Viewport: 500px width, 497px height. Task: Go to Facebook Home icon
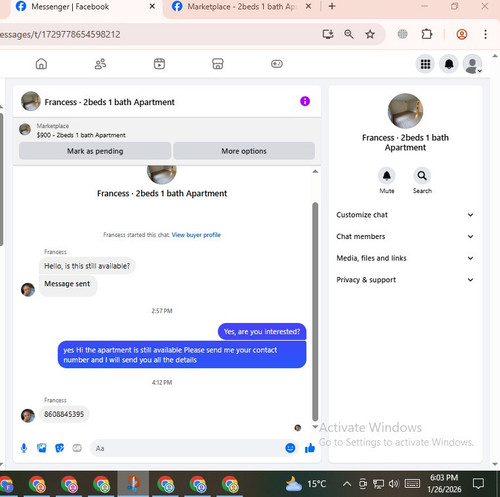pos(41,64)
